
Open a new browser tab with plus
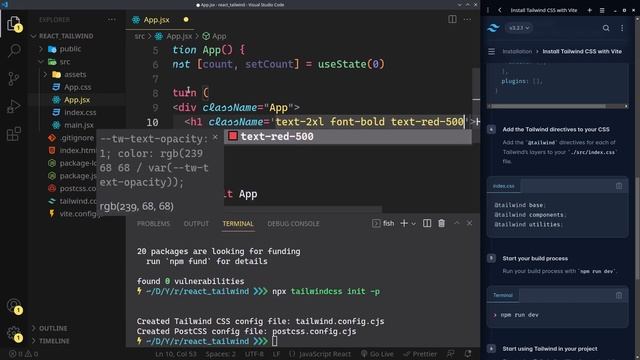[589, 10]
